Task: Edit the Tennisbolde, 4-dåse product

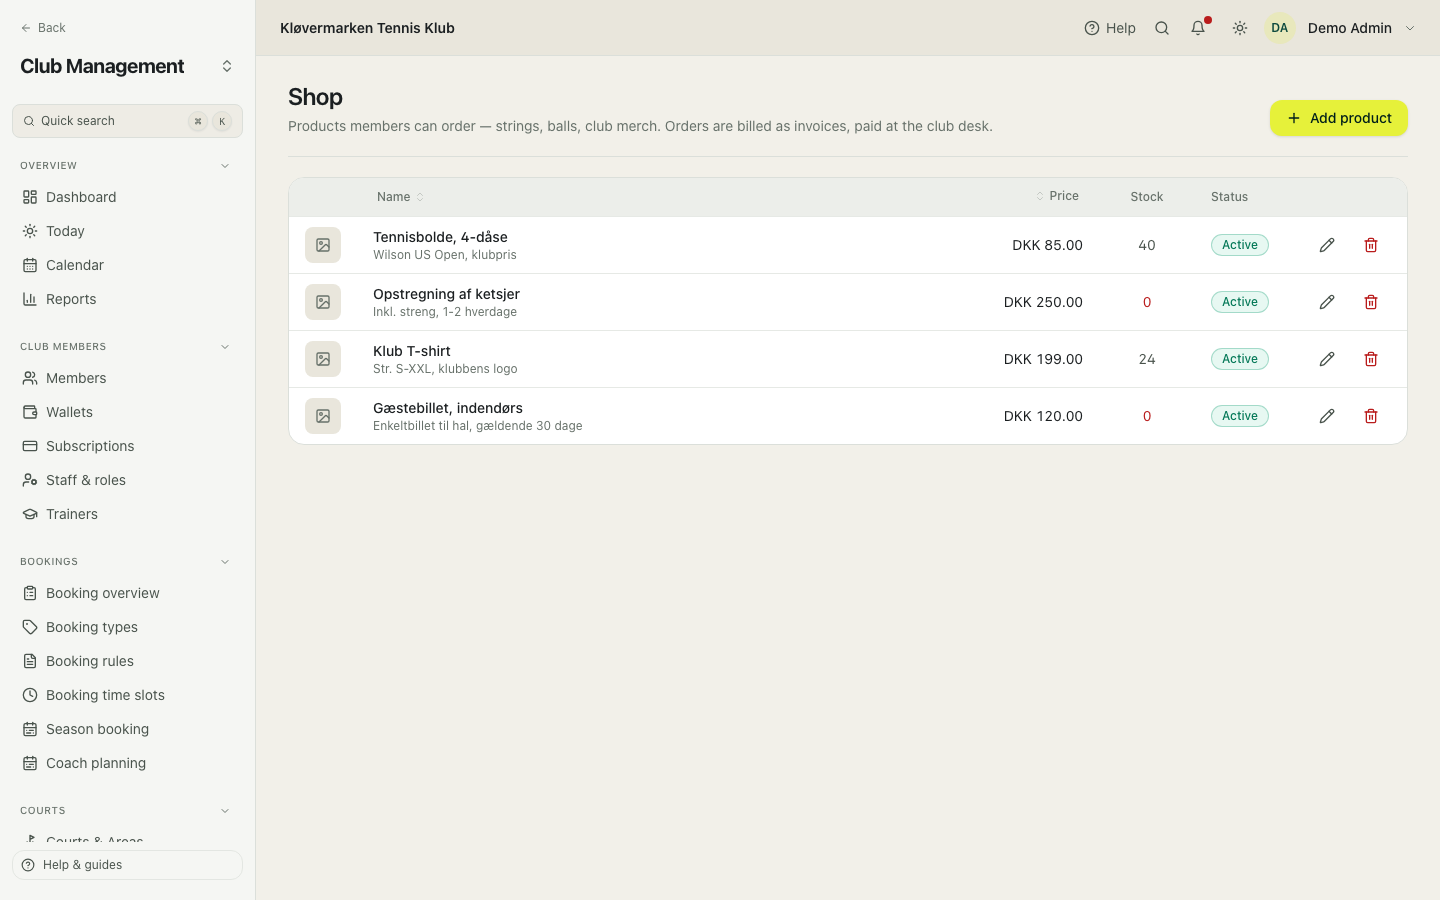Action: coord(1327,245)
